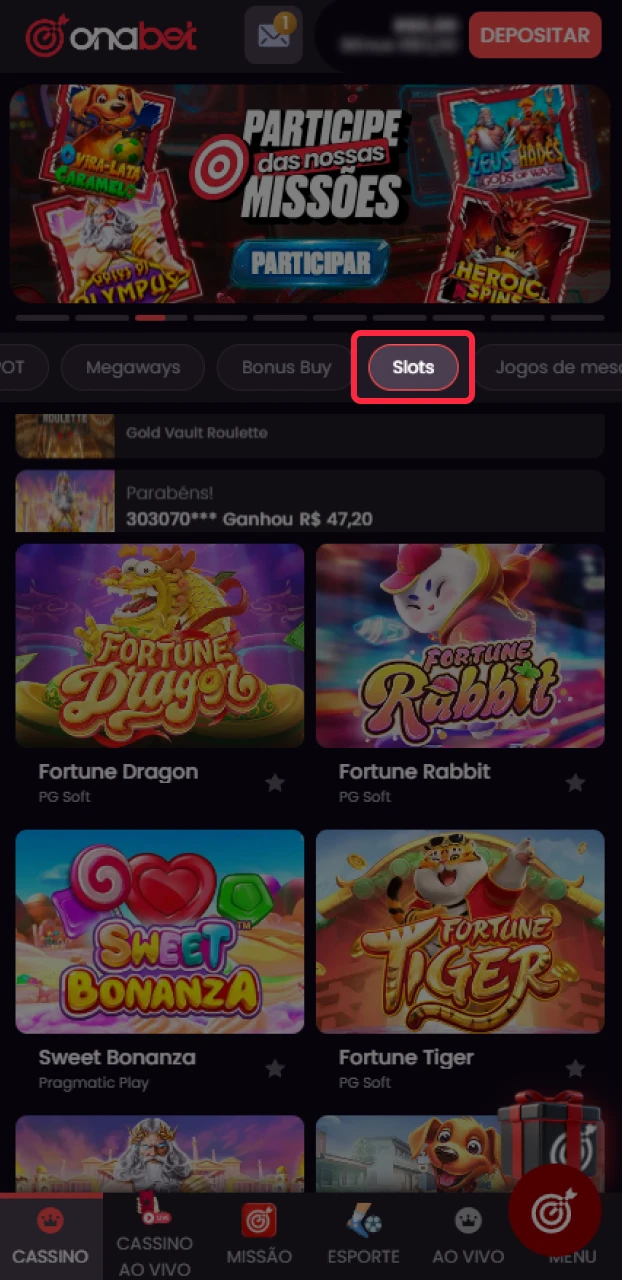Image resolution: width=622 pixels, height=1280 pixels.
Task: Click the PARTICIPAR banner button
Action: [311, 262]
